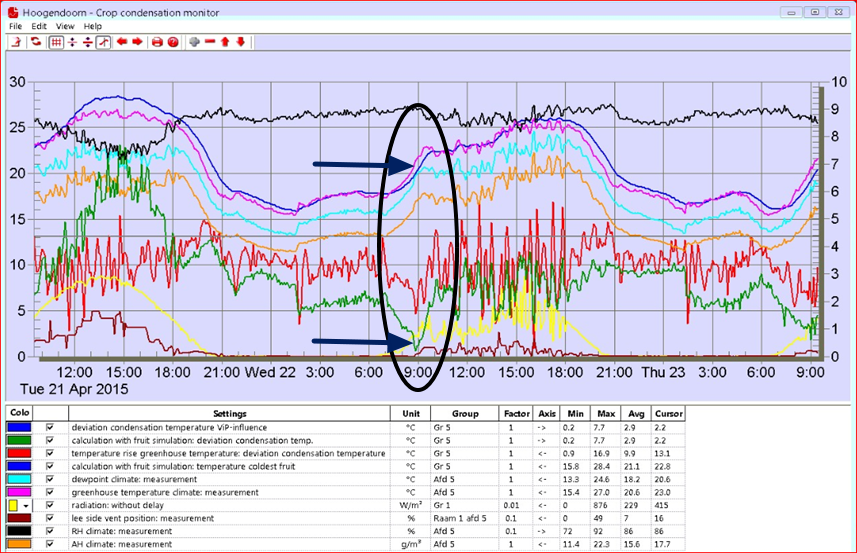The image size is (857, 553).
Task: Click the magenta greenhouse temperature color swatch
Action: pyautogui.click(x=20, y=492)
